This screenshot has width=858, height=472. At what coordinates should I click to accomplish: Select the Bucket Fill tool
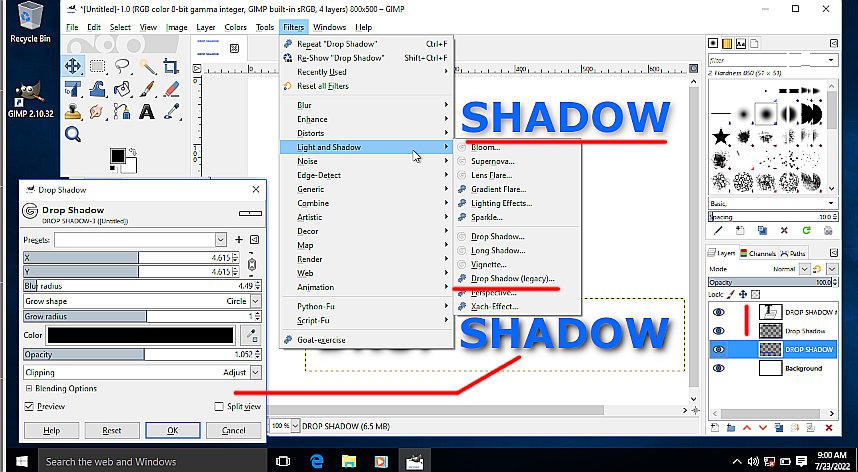click(122, 89)
